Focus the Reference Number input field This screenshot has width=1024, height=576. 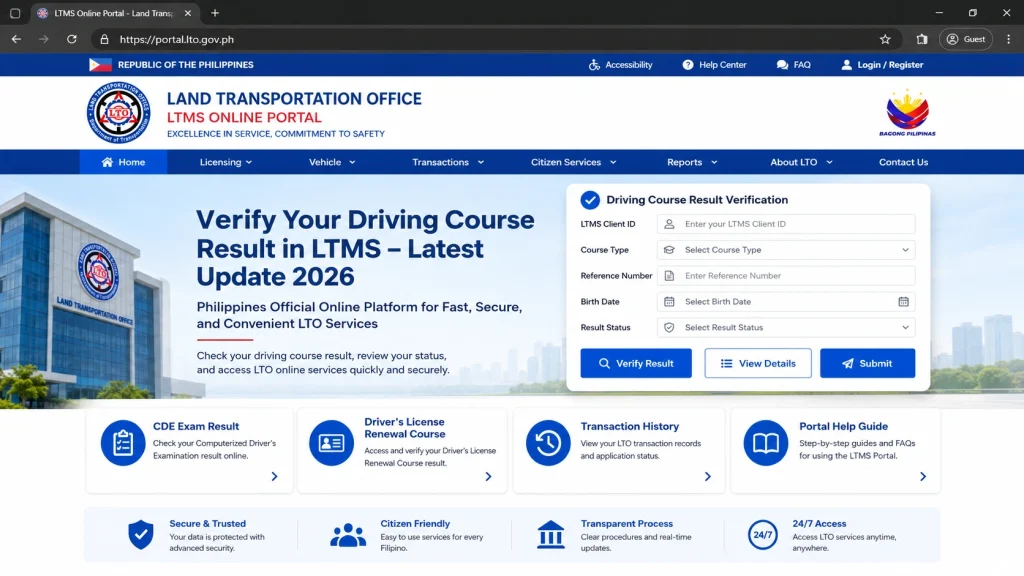[x=786, y=276]
